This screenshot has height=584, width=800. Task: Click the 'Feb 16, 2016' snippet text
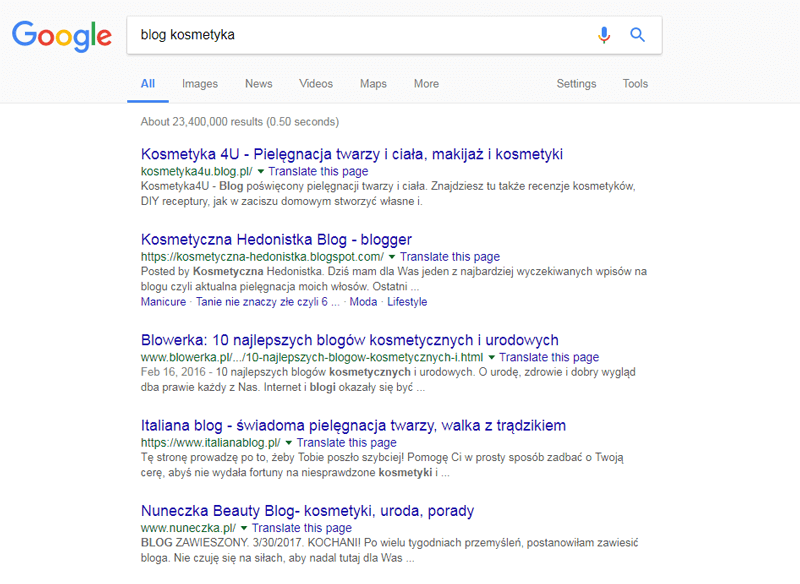[173, 372]
